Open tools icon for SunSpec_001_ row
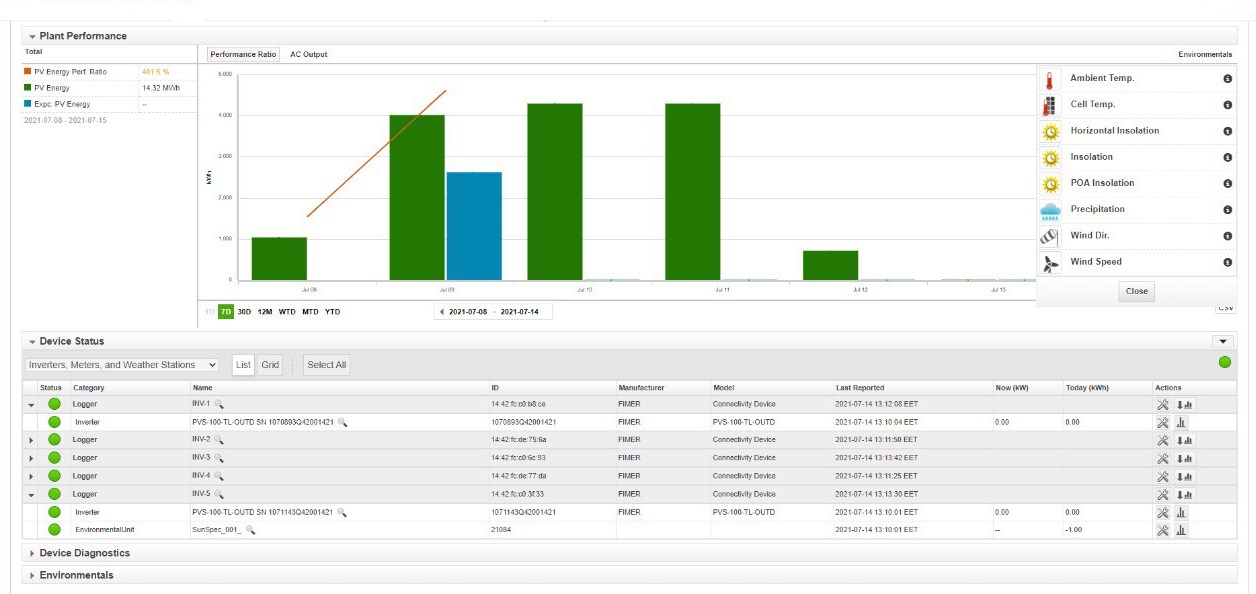The image size is (1256, 594). click(1163, 530)
